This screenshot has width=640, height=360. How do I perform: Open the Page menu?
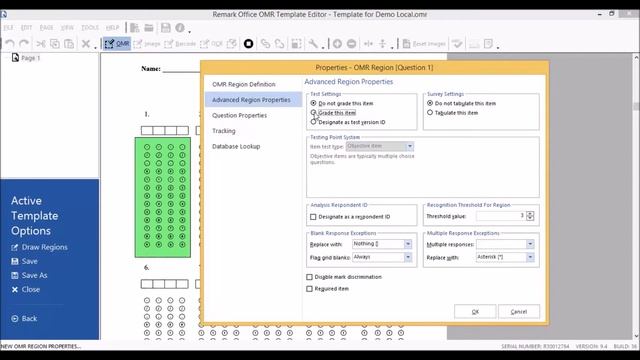click(47, 28)
